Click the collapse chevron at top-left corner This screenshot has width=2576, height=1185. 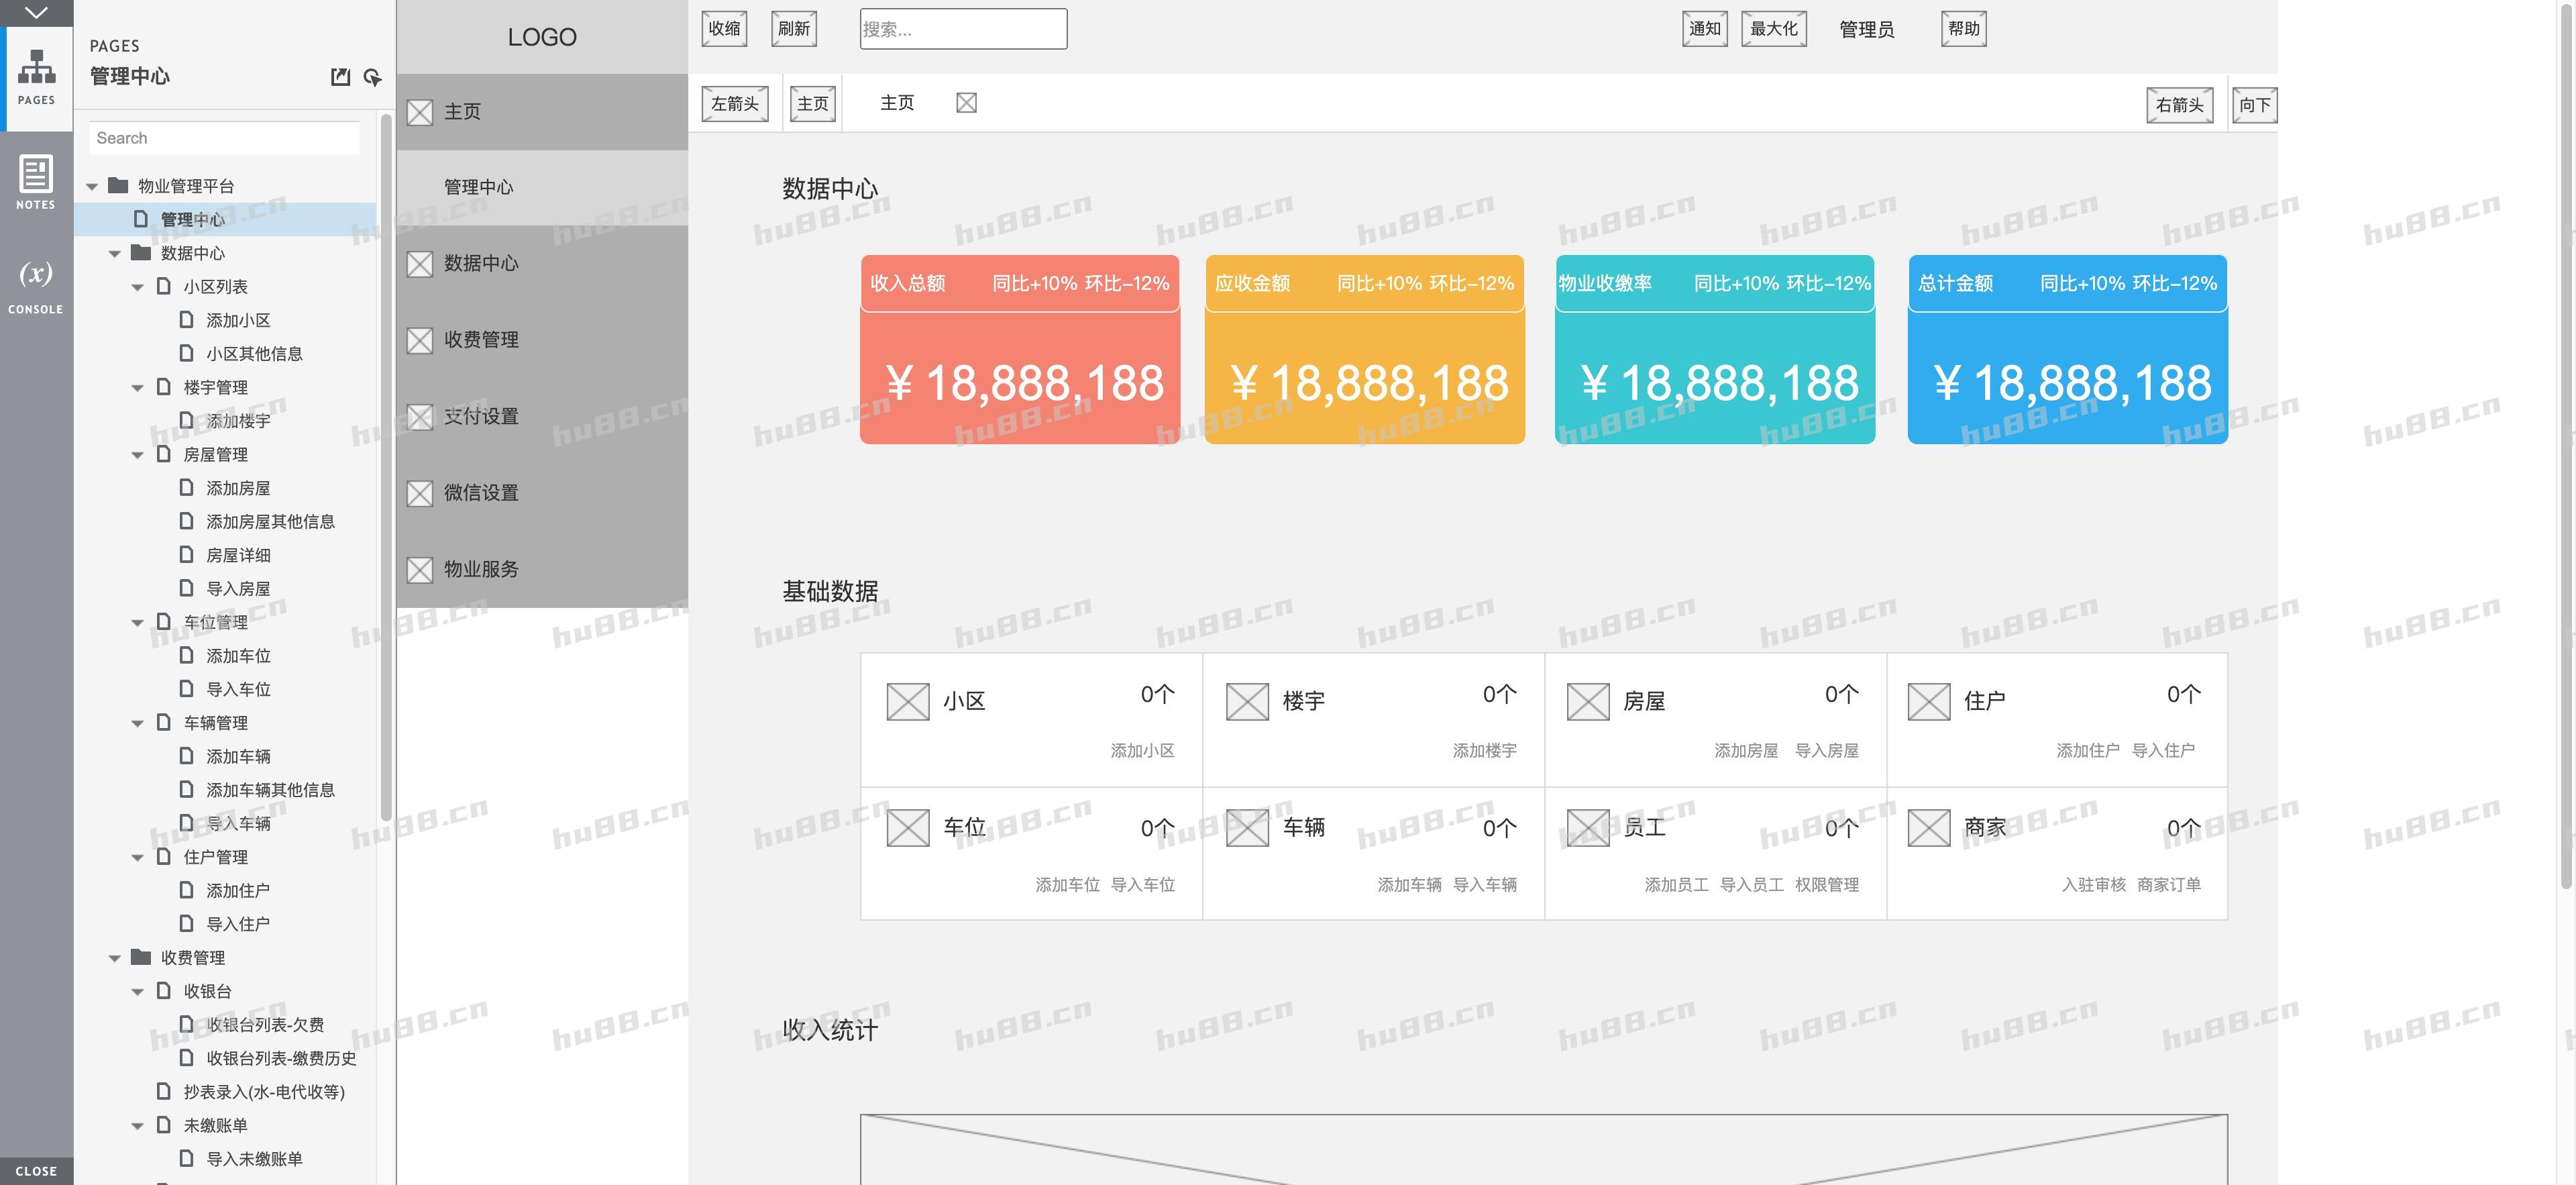point(36,13)
